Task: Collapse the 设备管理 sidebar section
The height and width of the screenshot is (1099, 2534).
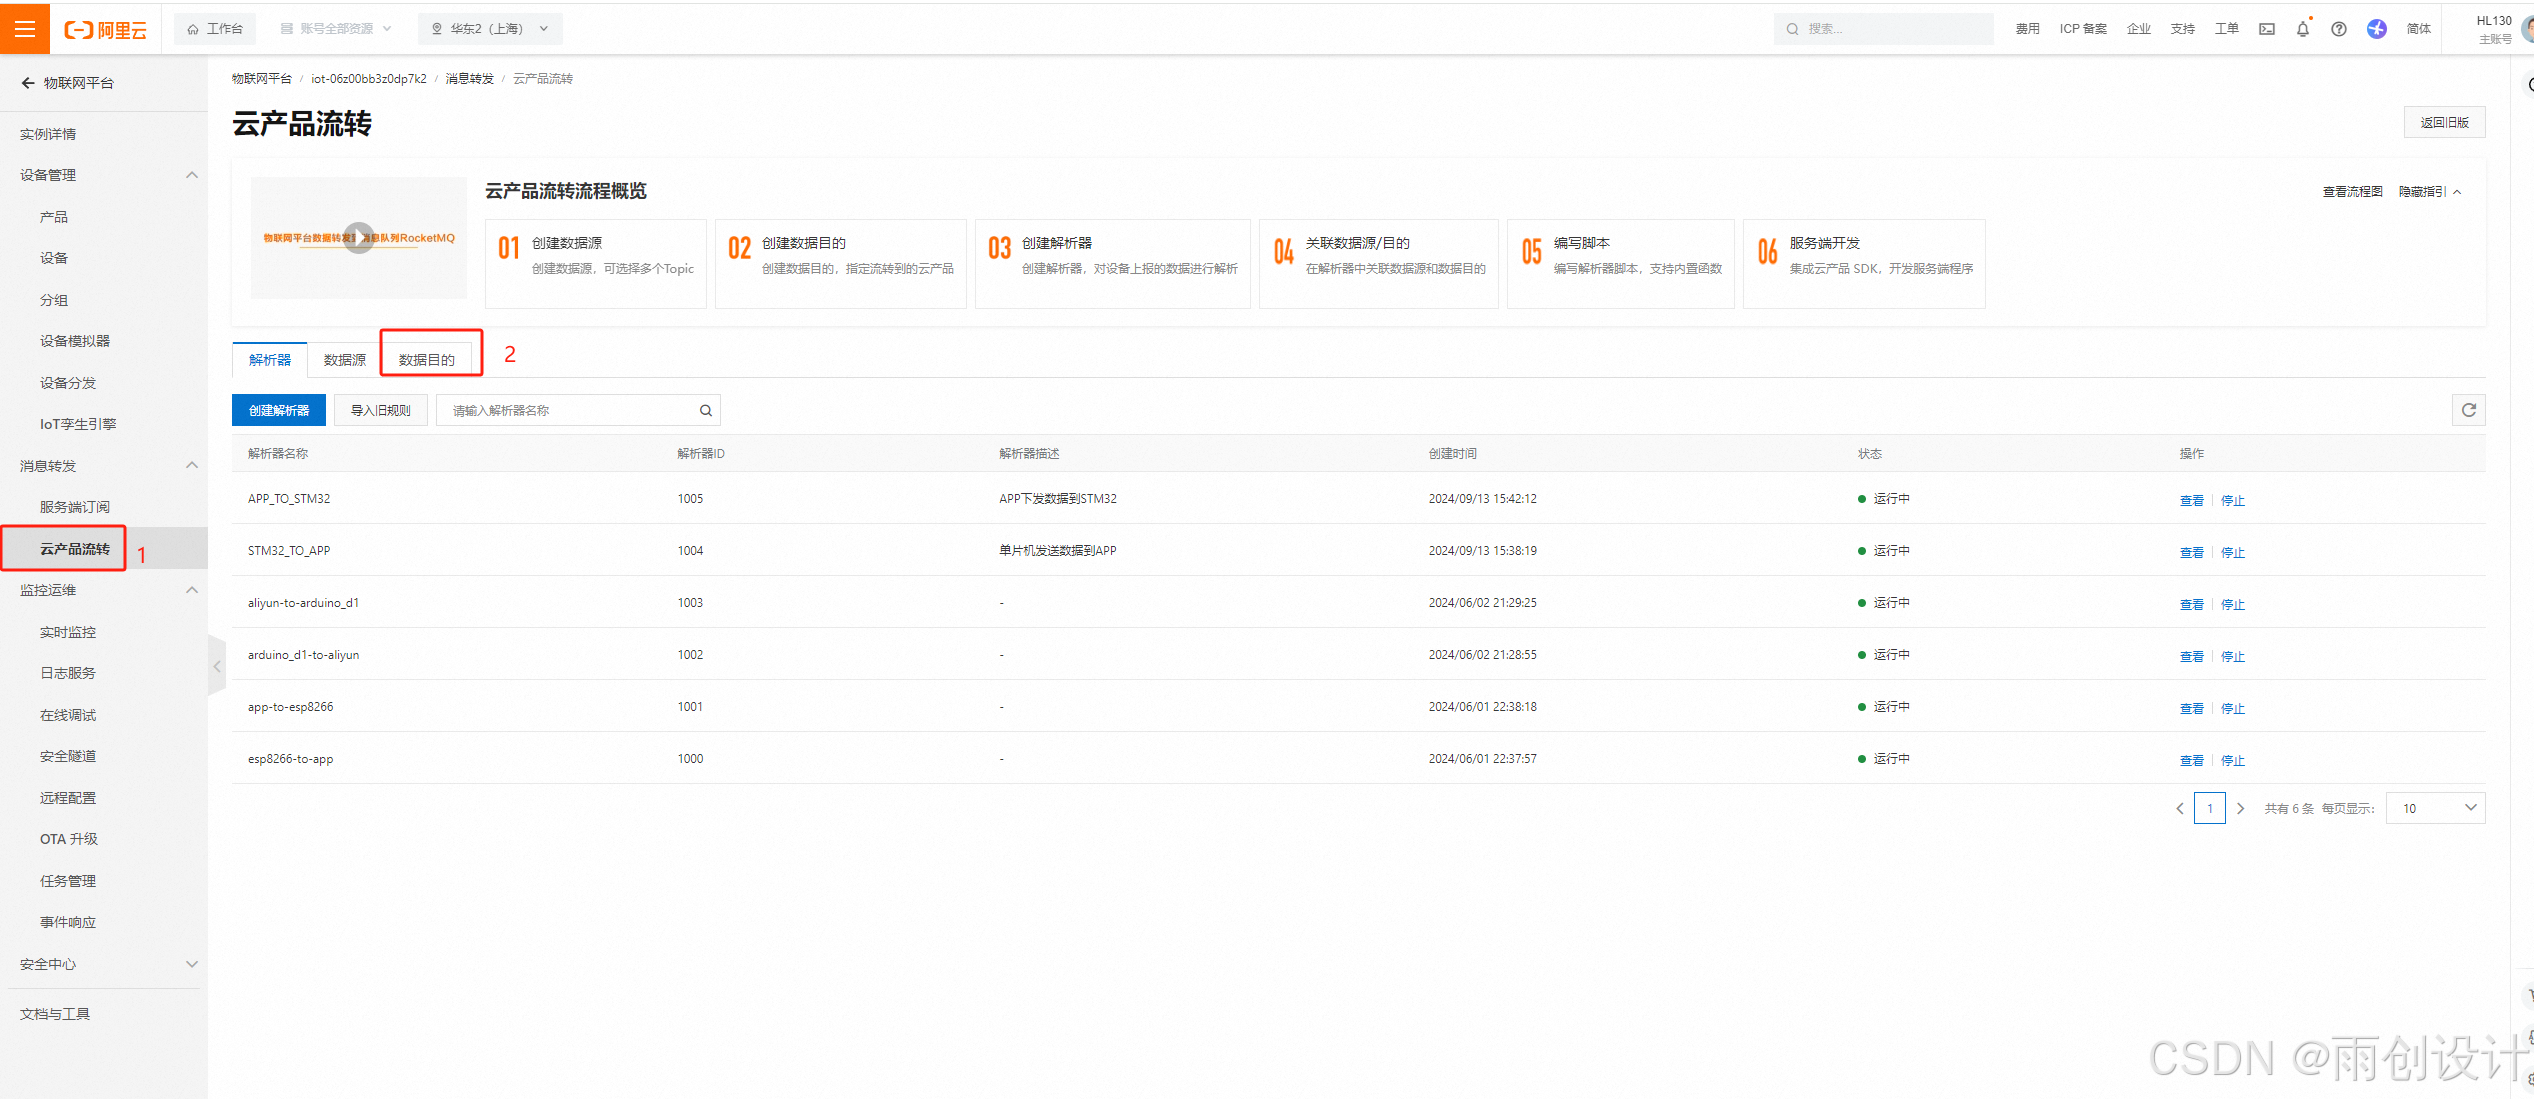Action: click(x=191, y=175)
